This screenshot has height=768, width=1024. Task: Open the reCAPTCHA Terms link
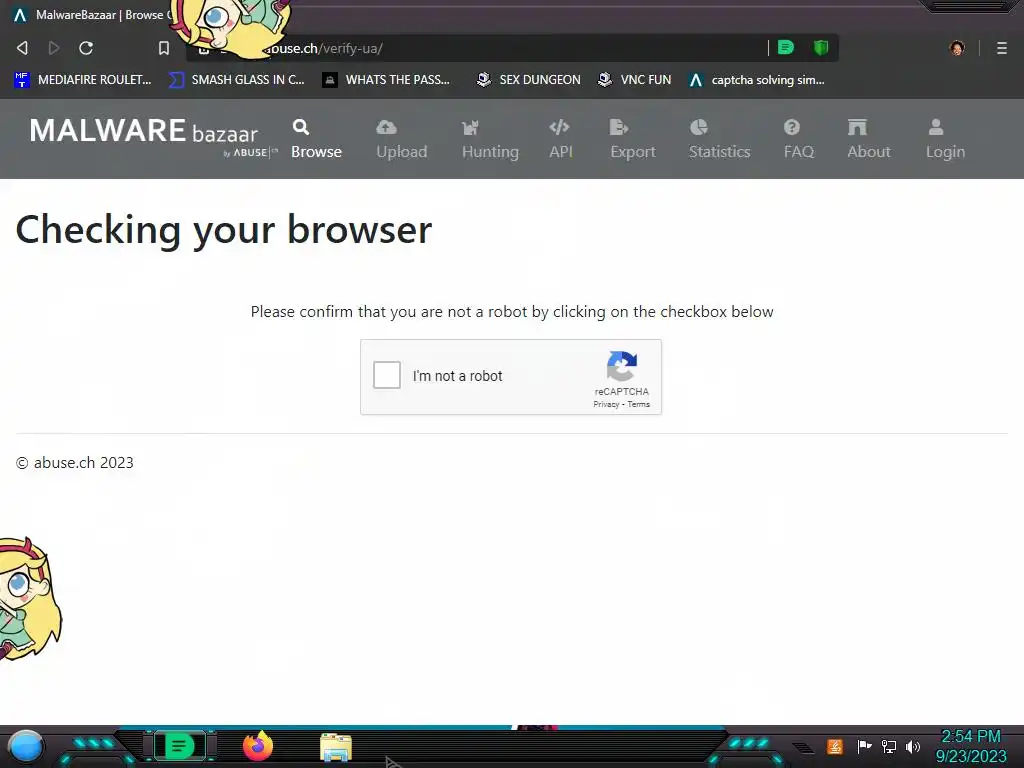[639, 404]
